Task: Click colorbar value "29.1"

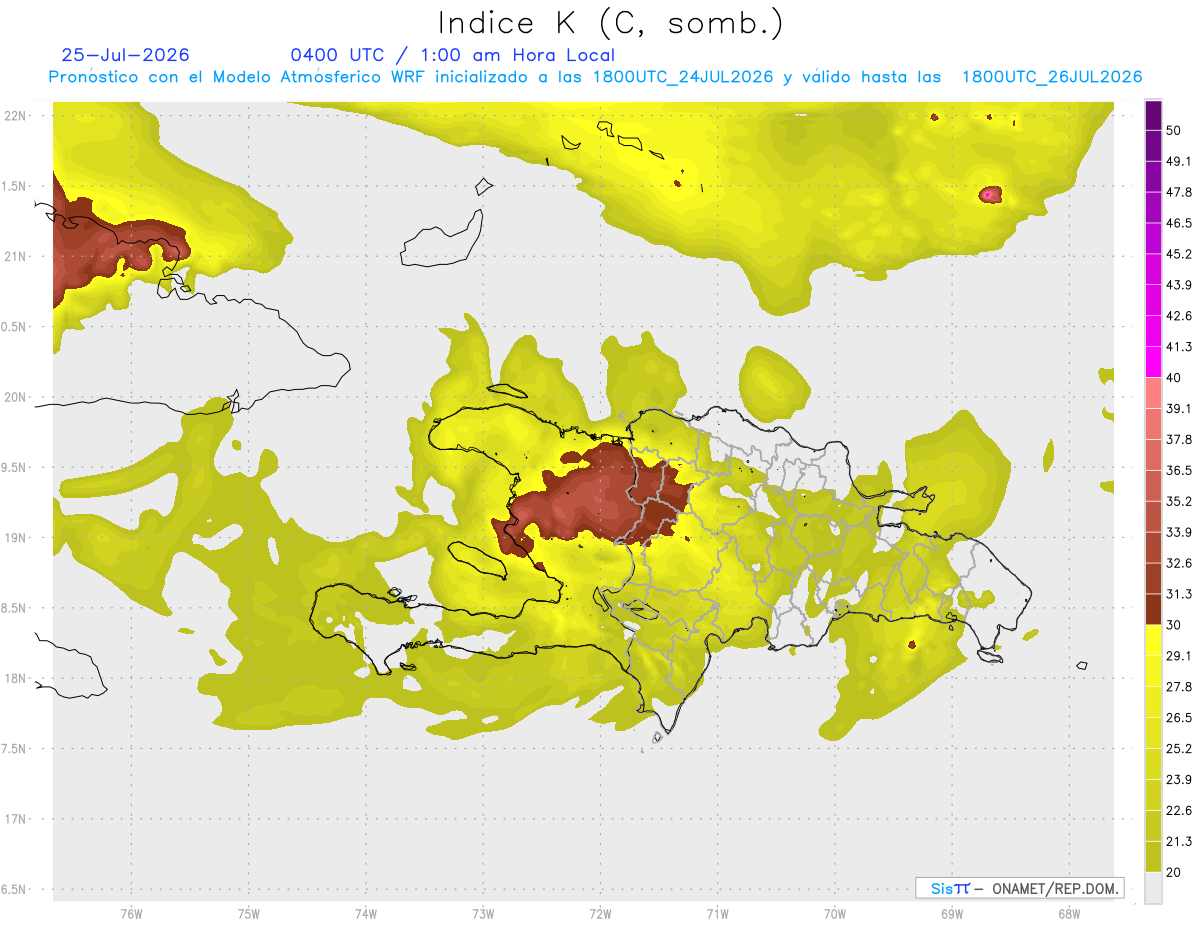Action: pos(1179,655)
